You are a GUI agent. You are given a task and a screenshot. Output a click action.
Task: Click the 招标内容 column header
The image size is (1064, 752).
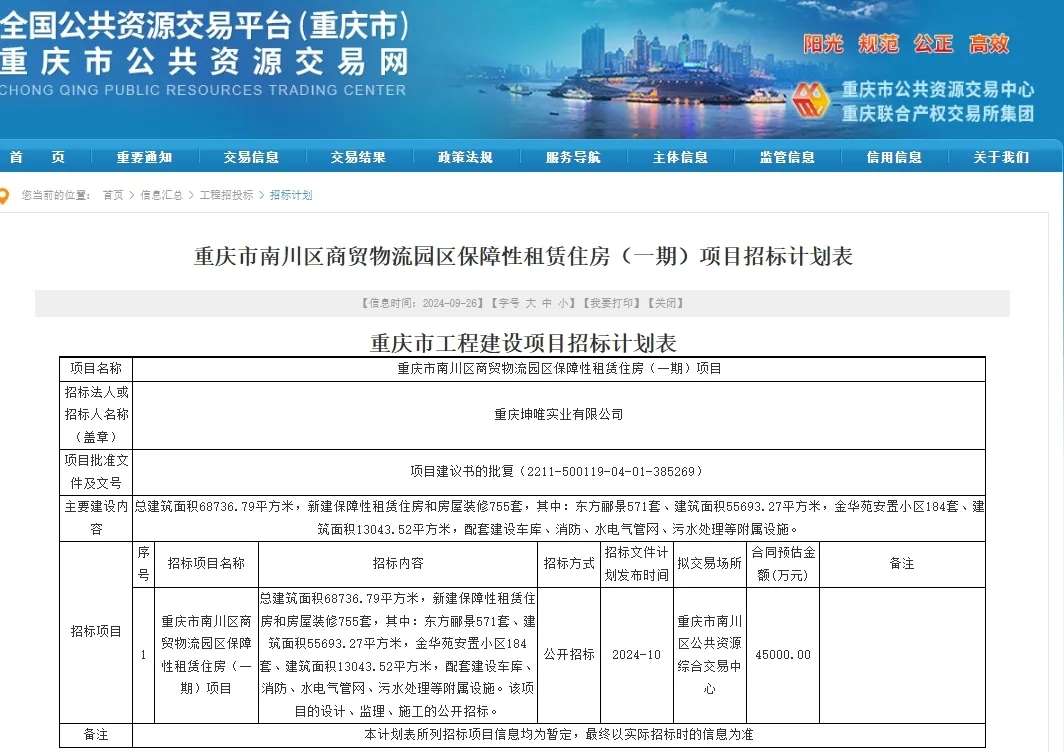click(398, 564)
